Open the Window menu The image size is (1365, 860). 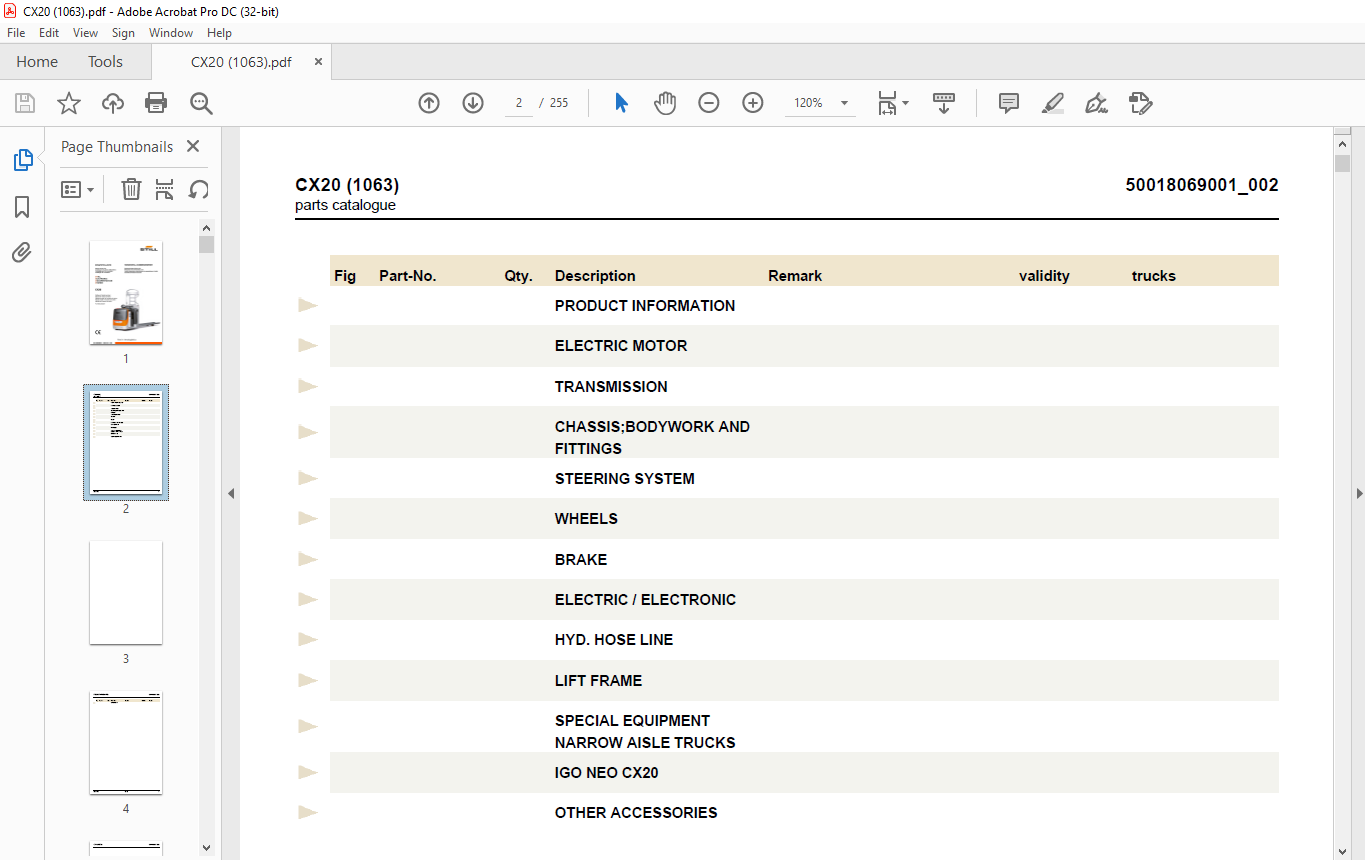[171, 33]
